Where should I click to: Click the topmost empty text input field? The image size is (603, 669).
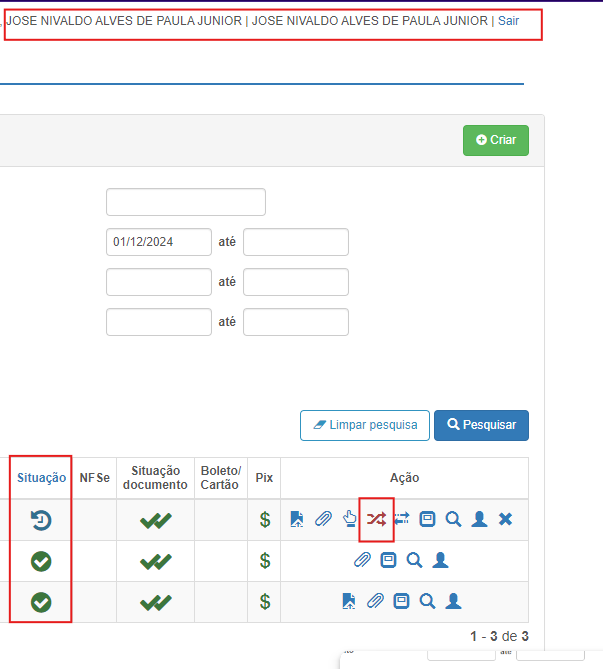click(x=185, y=202)
